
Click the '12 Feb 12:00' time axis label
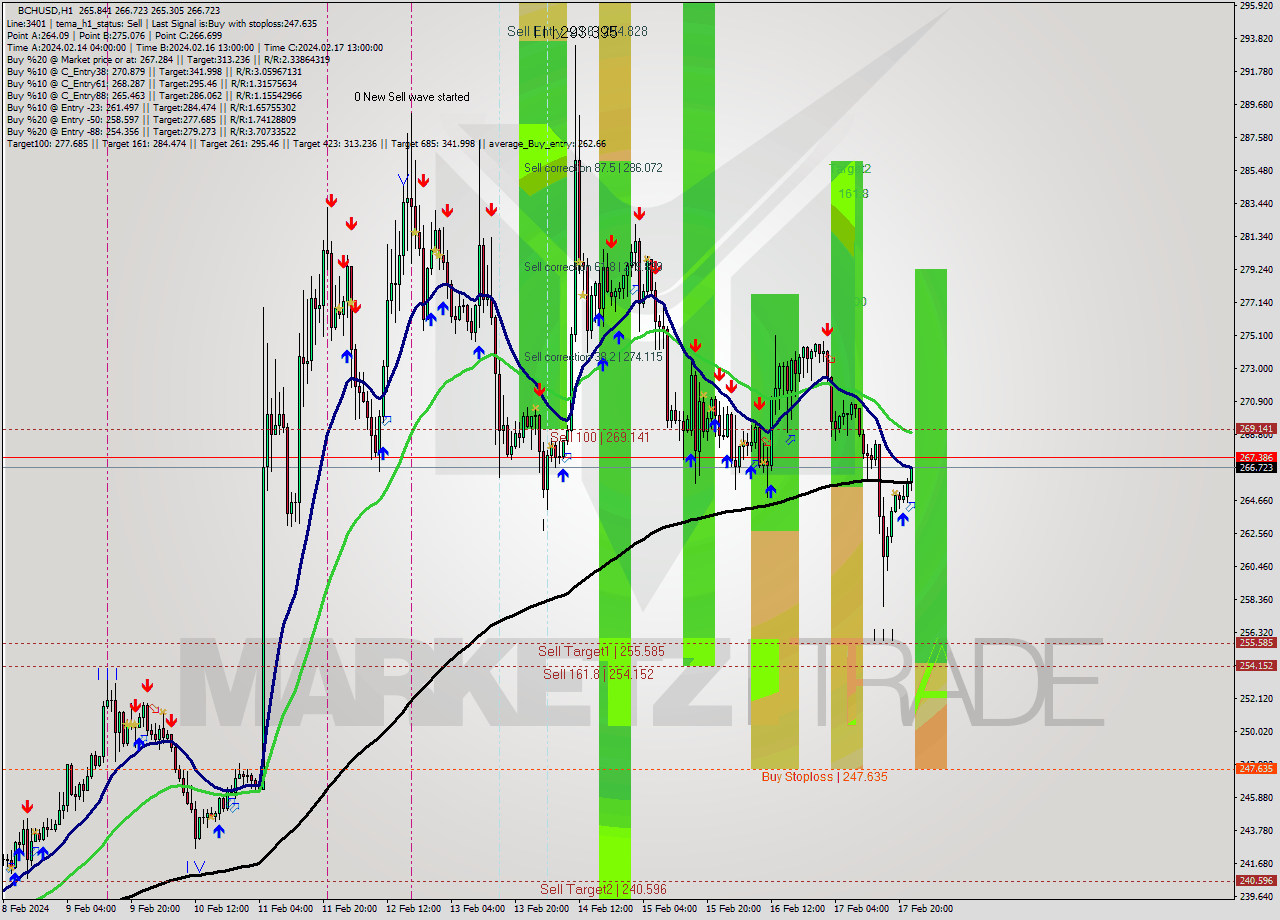pyautogui.click(x=413, y=909)
